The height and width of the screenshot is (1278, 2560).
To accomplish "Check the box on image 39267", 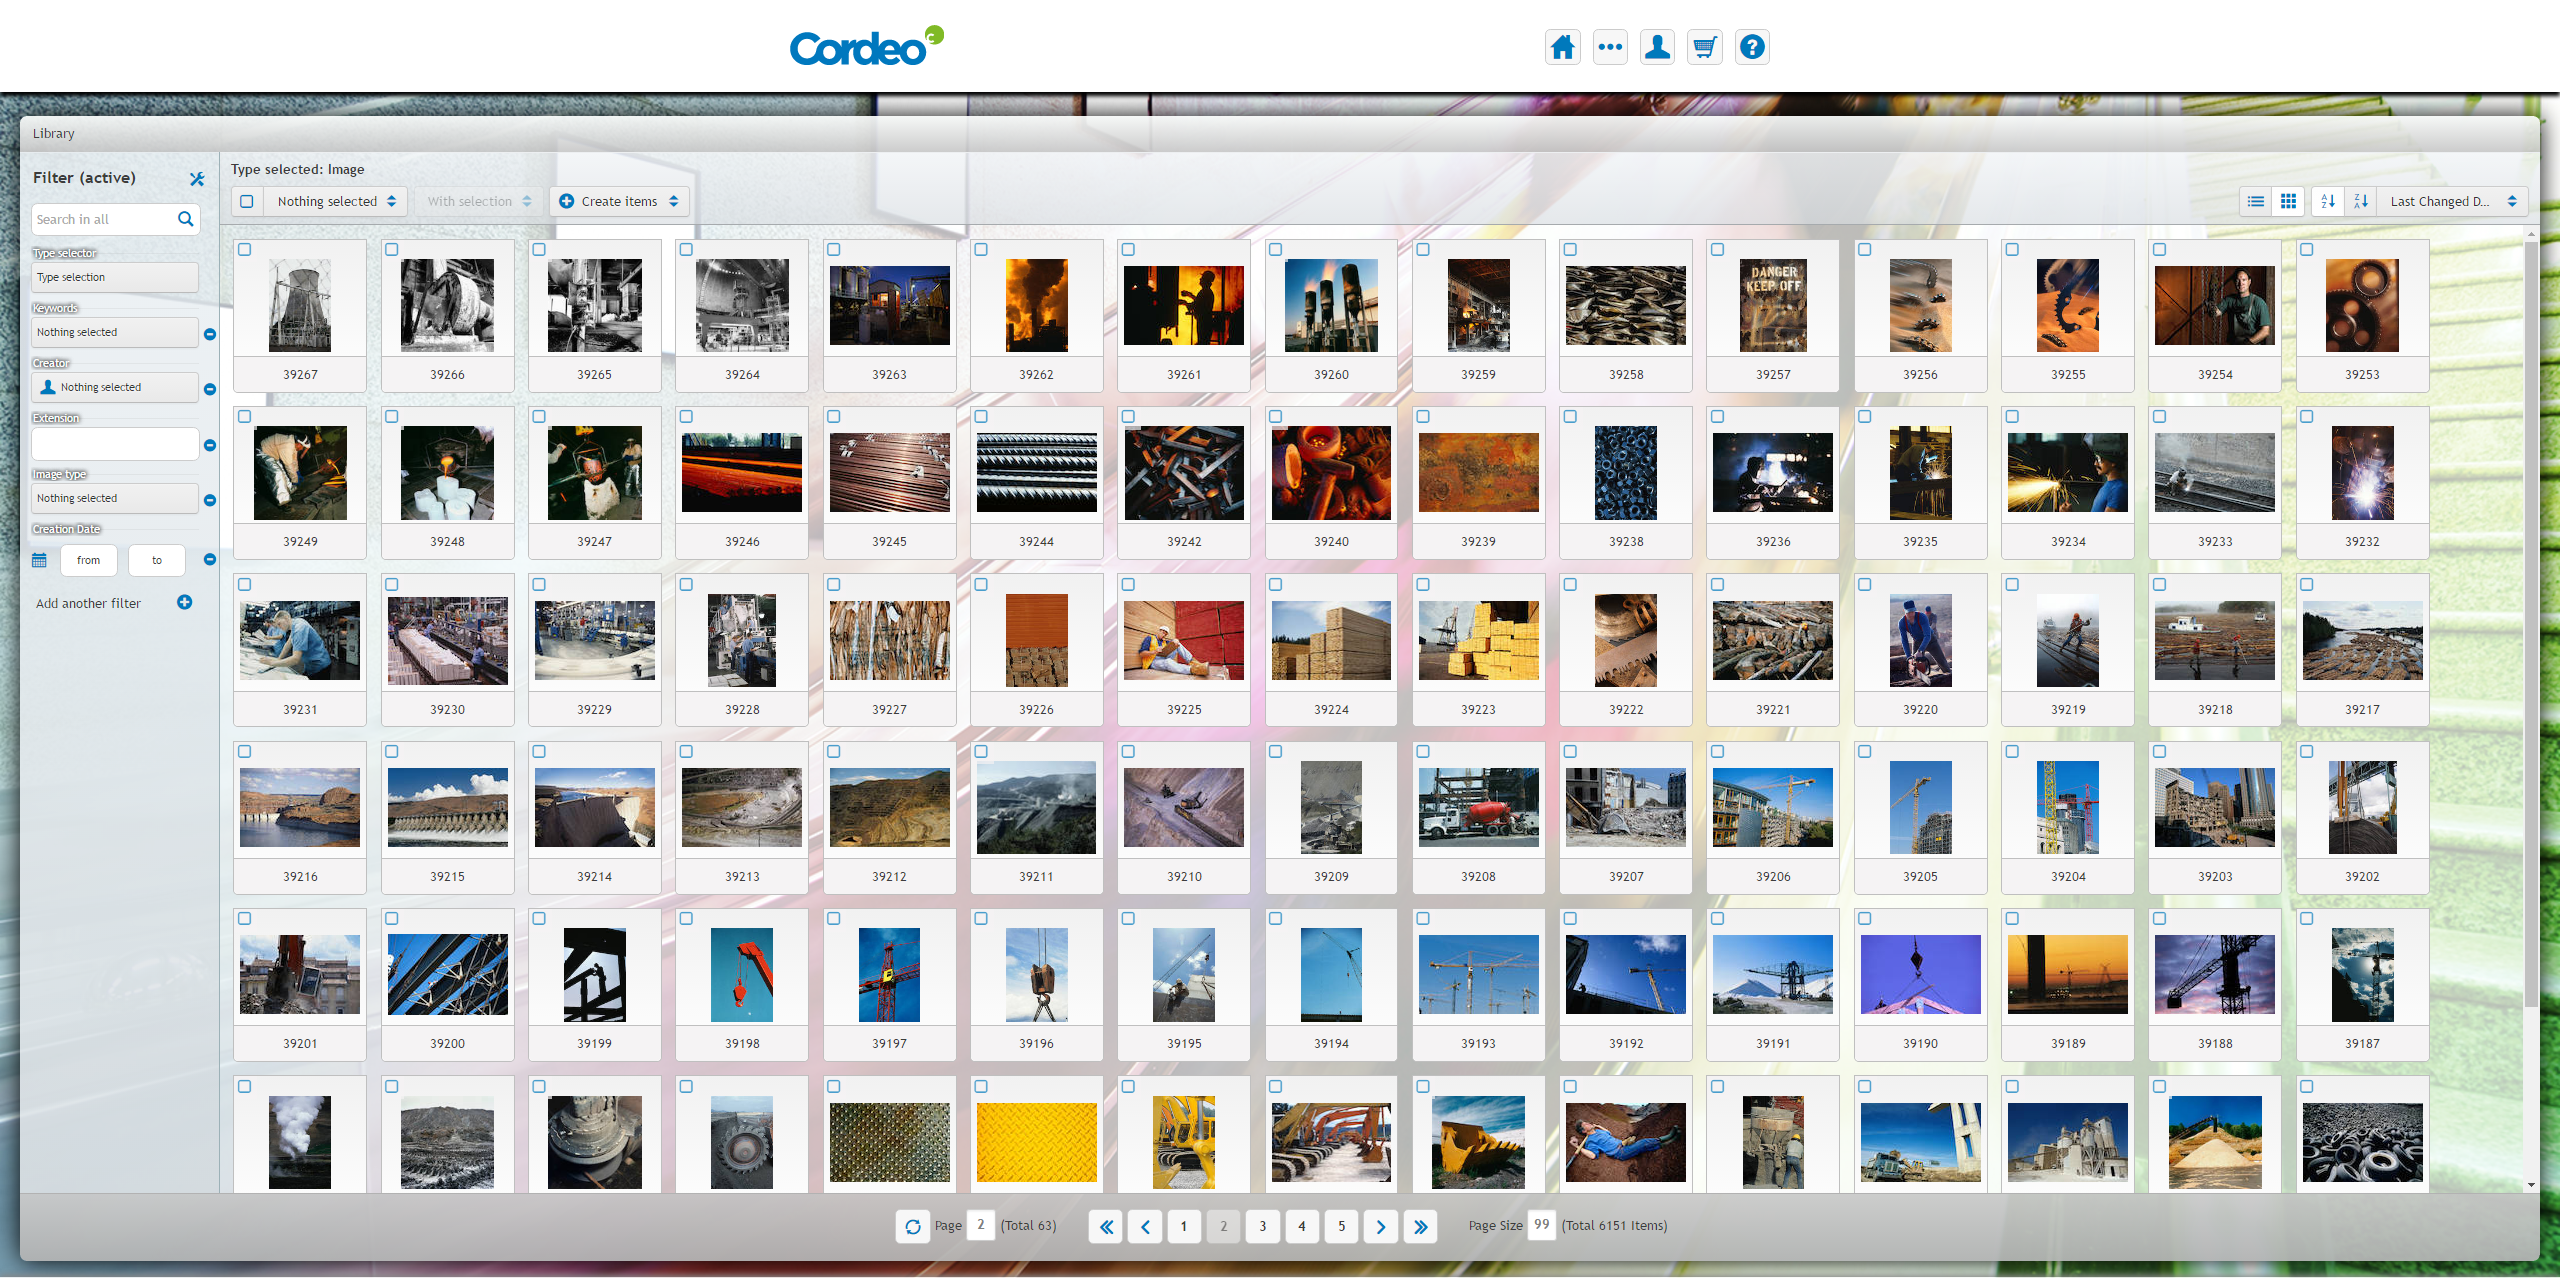I will click(245, 250).
